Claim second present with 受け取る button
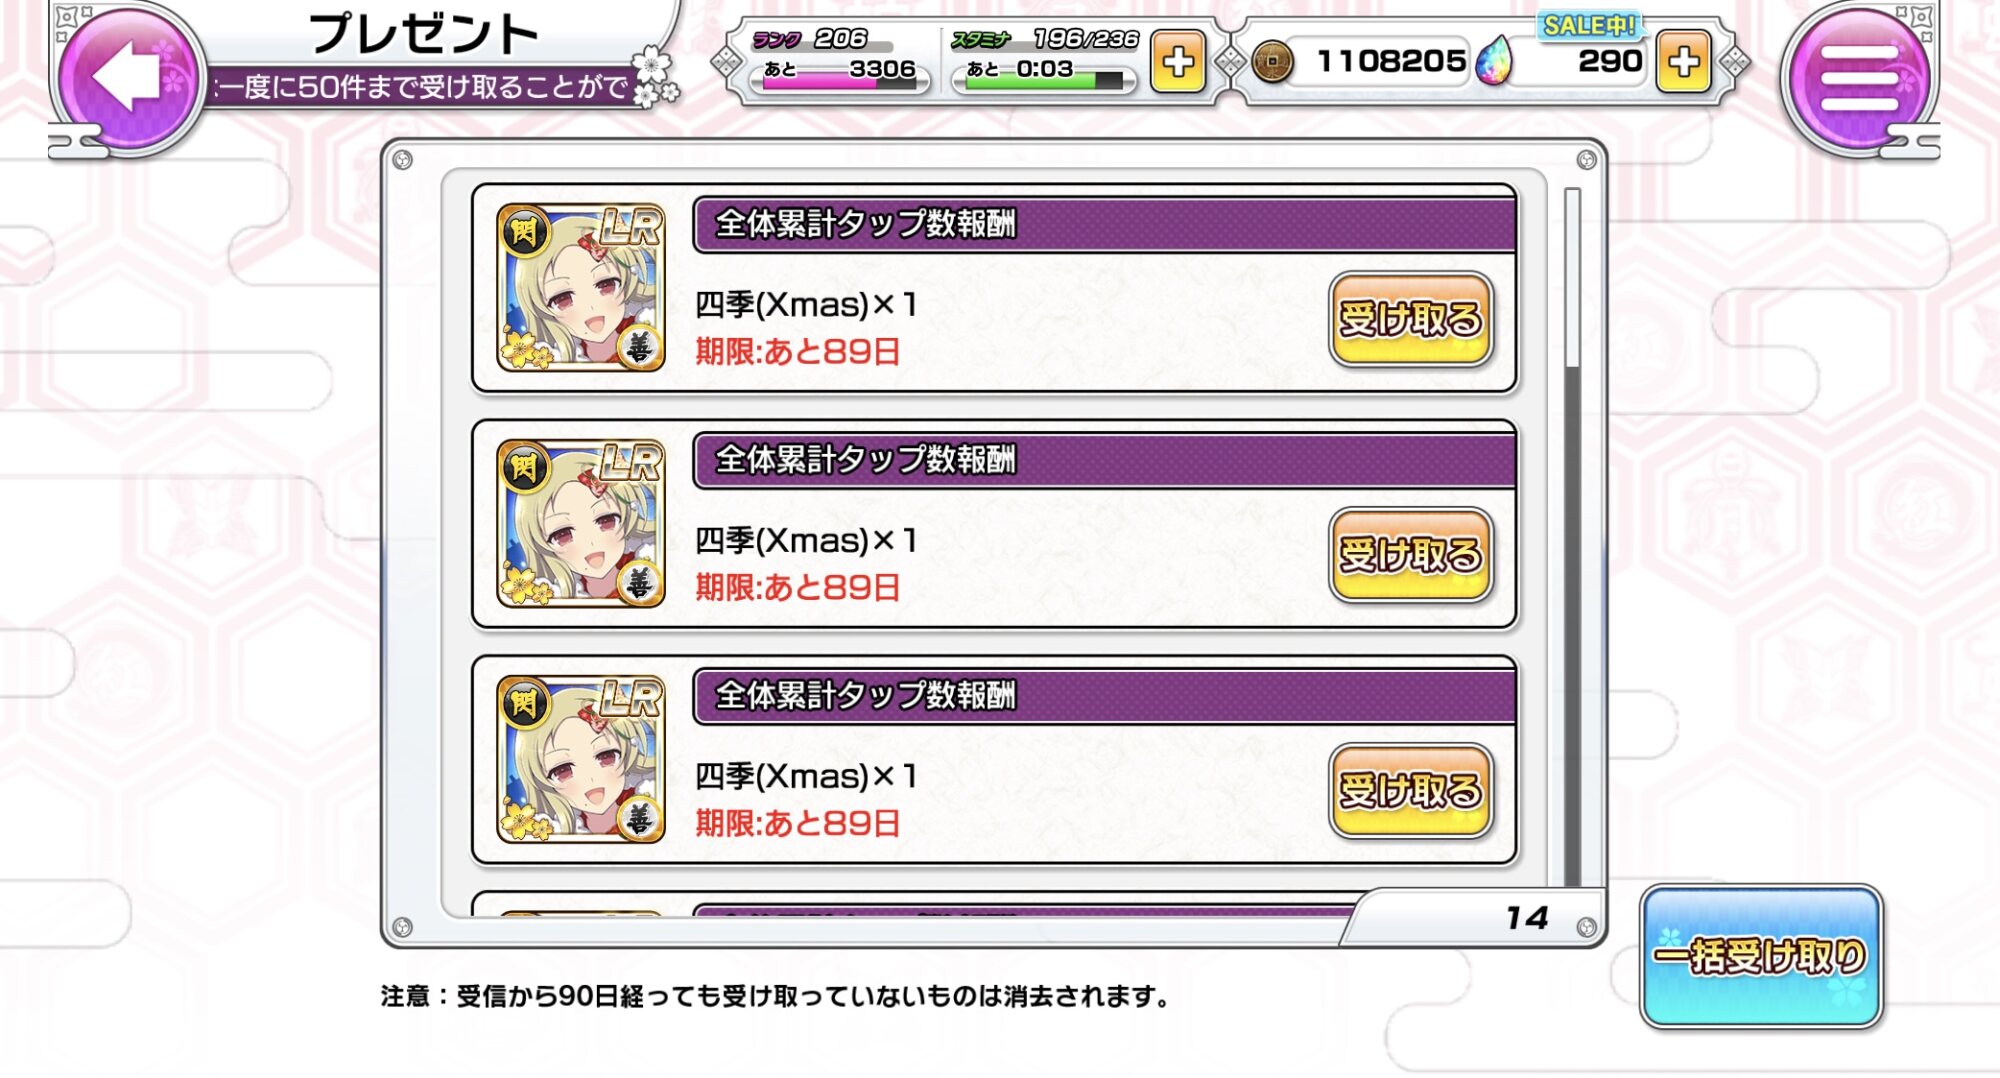The image size is (2000, 1078). [x=1410, y=555]
